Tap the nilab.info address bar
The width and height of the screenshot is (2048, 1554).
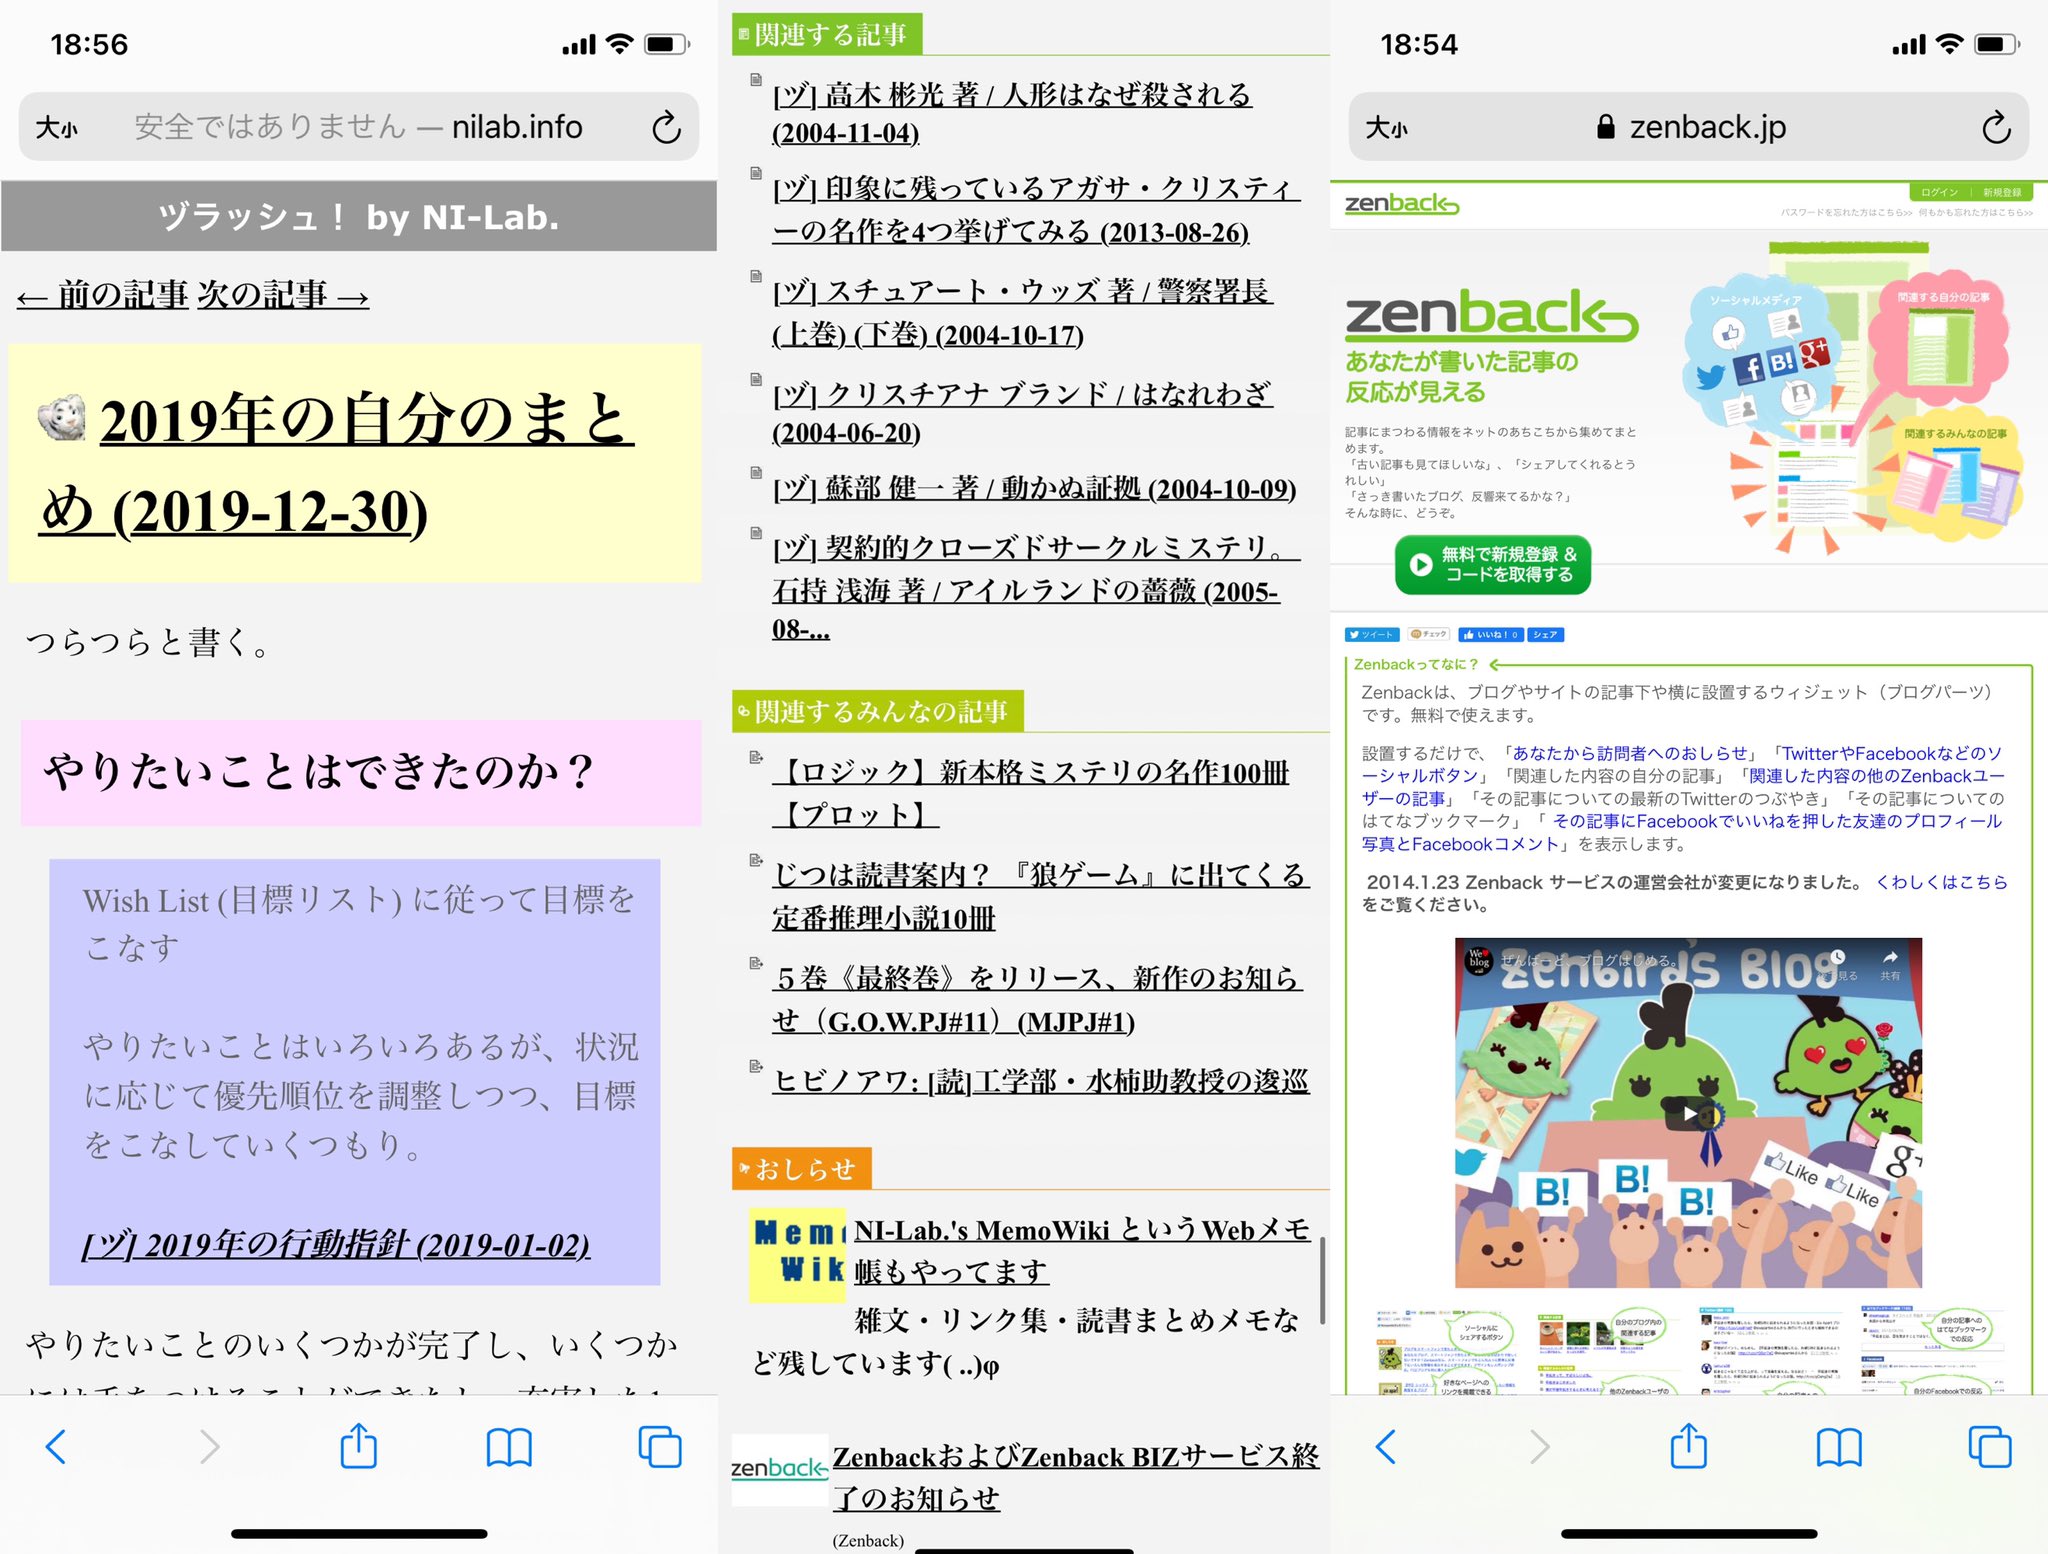(x=359, y=127)
